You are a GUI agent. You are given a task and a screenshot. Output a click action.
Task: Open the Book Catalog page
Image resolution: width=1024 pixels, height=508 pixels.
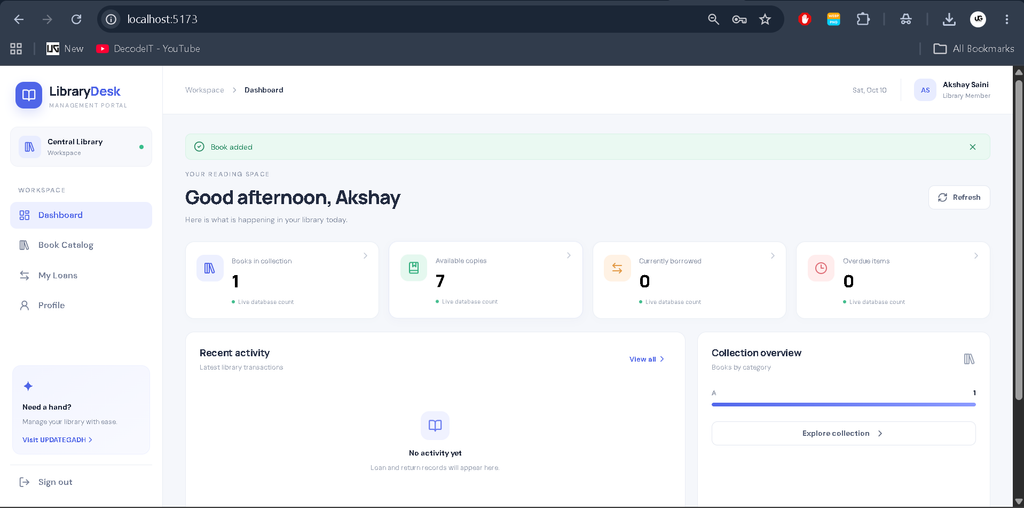tap(81, 245)
